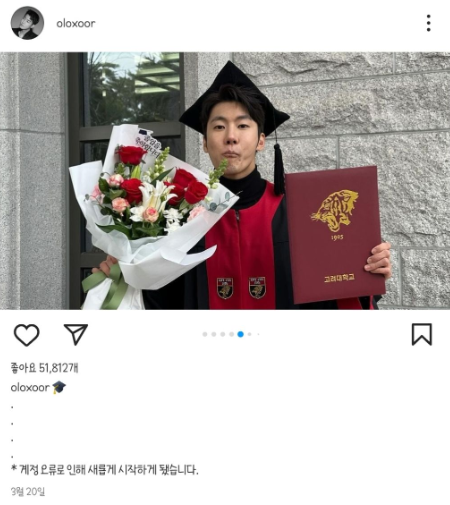Click the 3월 20일 post date
This screenshot has height=505, width=450.
[28, 491]
